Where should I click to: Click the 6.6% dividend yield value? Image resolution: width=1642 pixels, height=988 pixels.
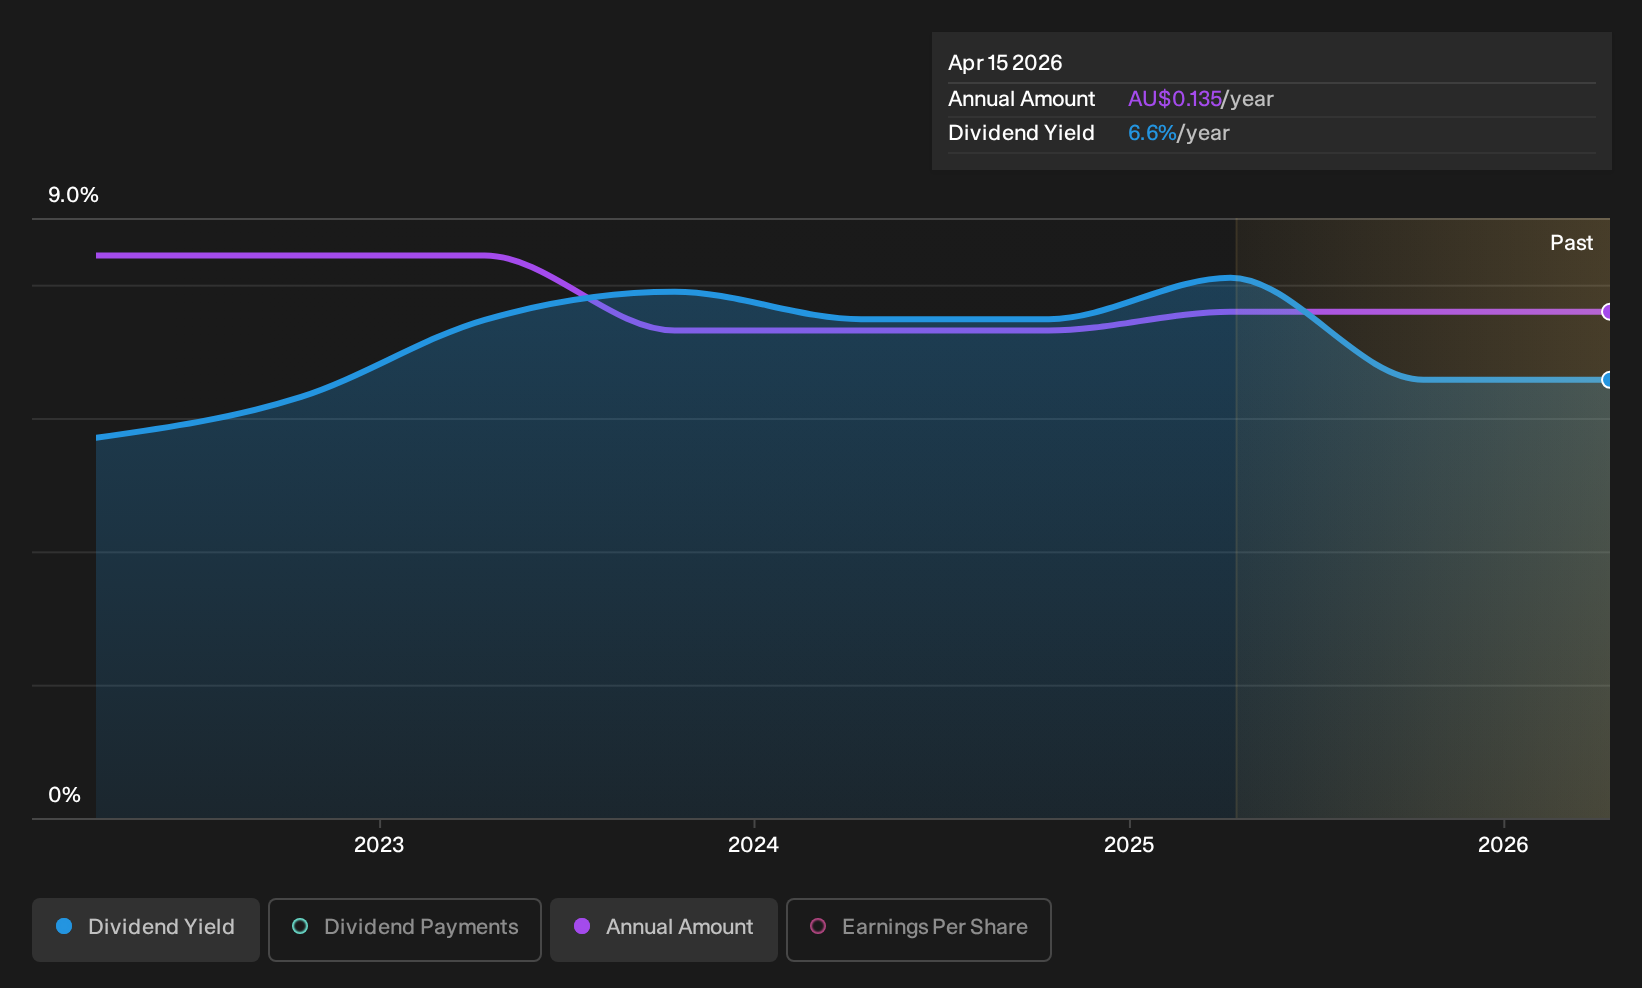click(1152, 133)
